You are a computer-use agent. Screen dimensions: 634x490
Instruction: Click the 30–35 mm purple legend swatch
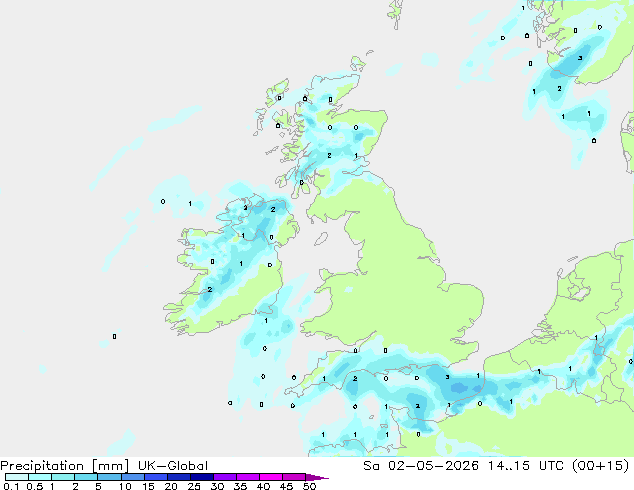pyautogui.click(x=224, y=477)
